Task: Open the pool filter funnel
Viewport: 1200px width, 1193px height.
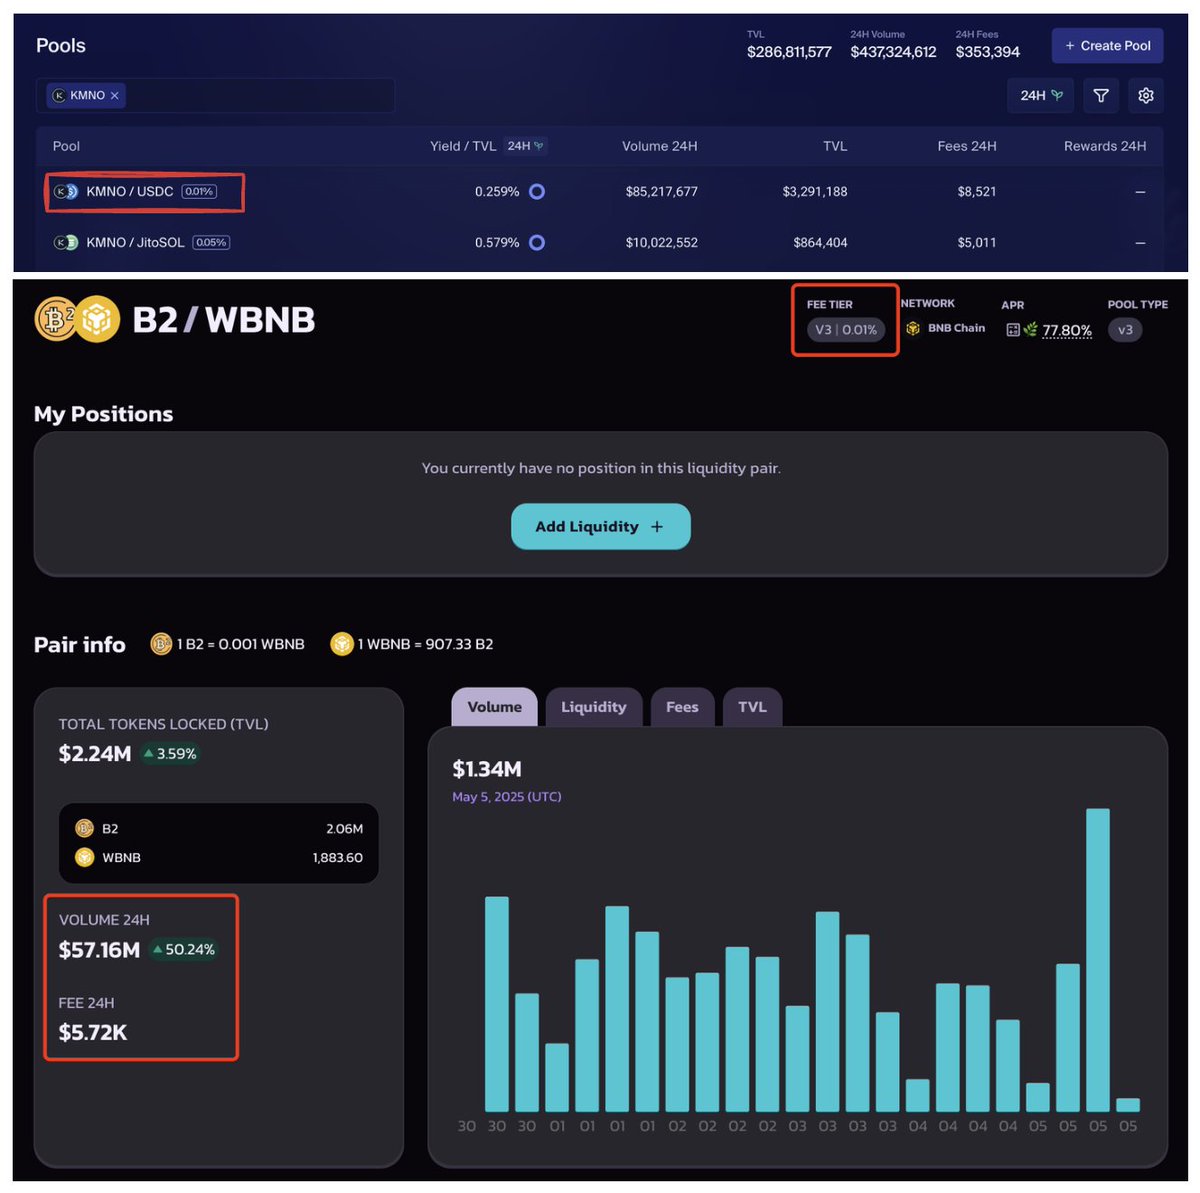Action: coord(1101,95)
